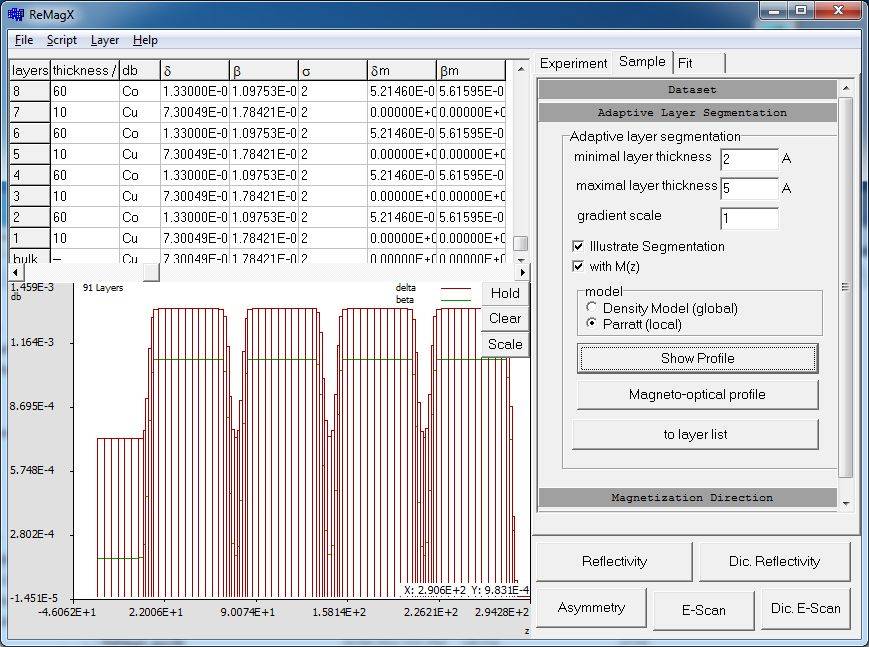Select the Parratt (local) radio option
The height and width of the screenshot is (647, 869).
(x=593, y=323)
